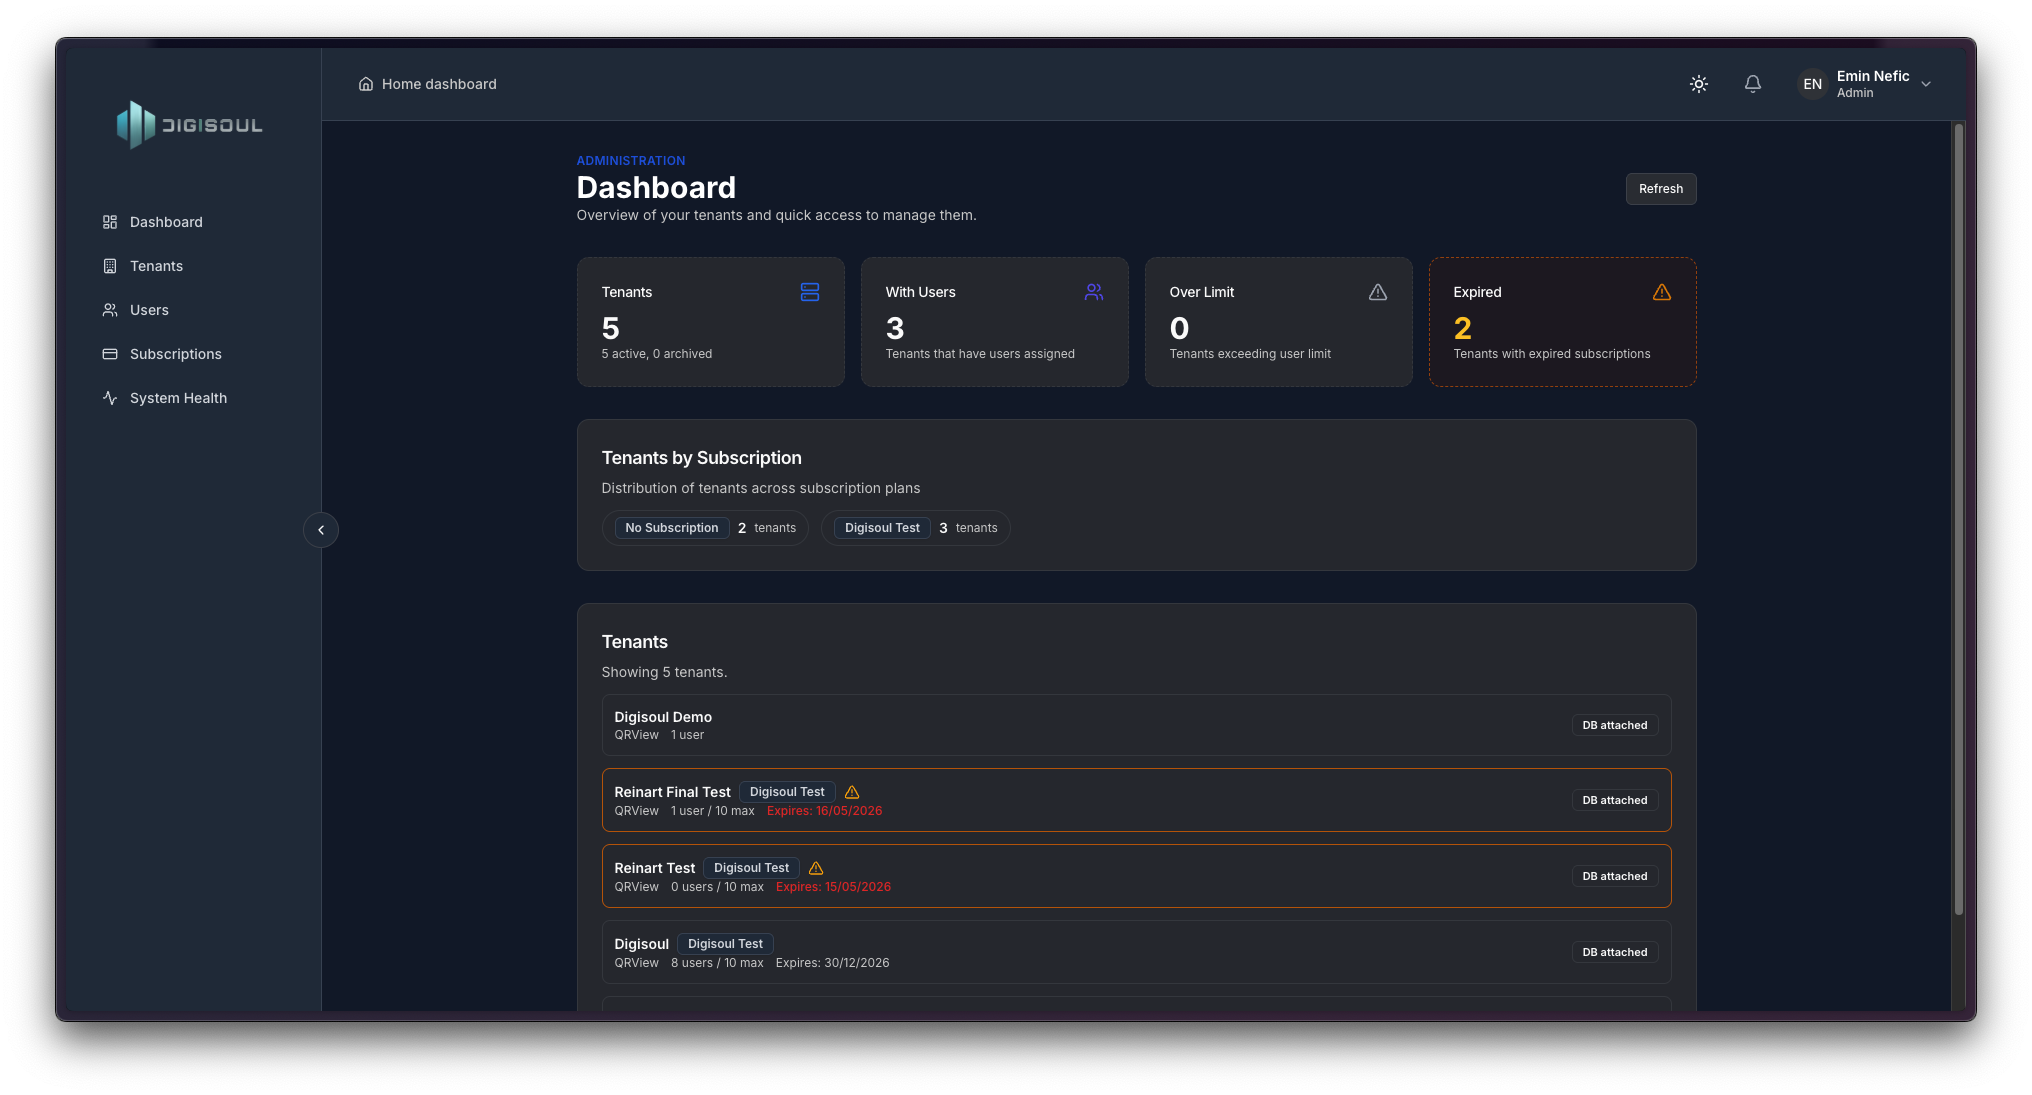The width and height of the screenshot is (2032, 1095).
Task: Expand the Emin Nefic account menu chevron
Action: (1926, 84)
